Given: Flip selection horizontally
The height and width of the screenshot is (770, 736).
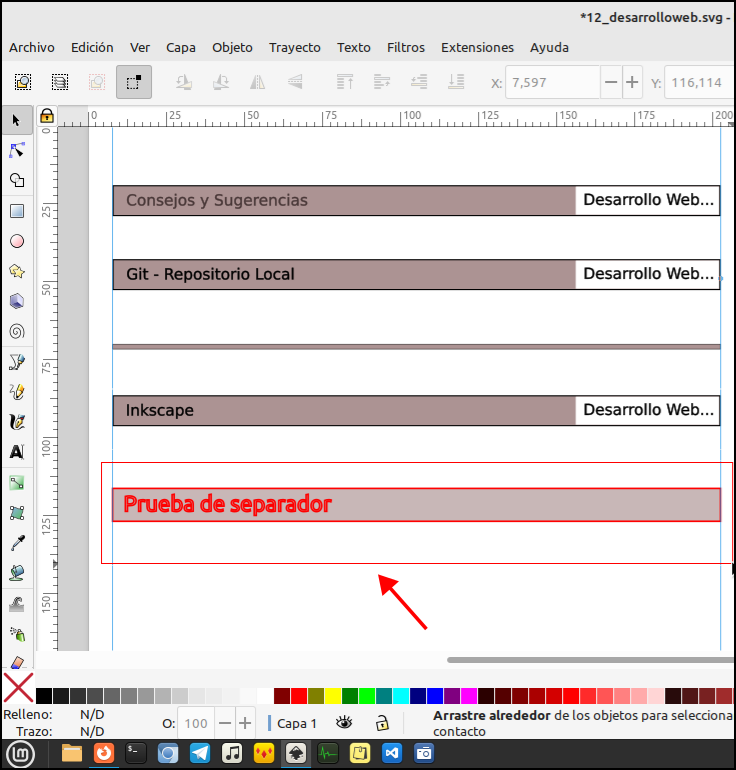Looking at the screenshot, I should (x=257, y=82).
